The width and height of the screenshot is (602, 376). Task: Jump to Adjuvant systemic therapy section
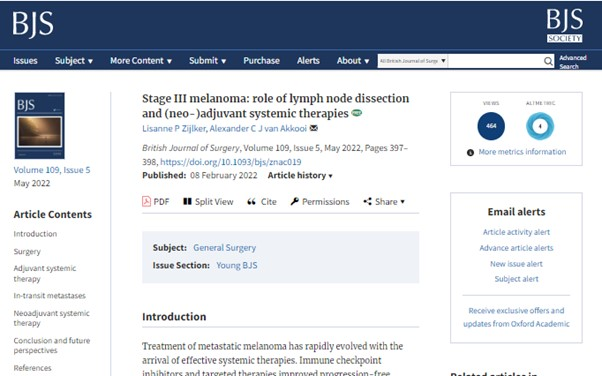point(45,273)
